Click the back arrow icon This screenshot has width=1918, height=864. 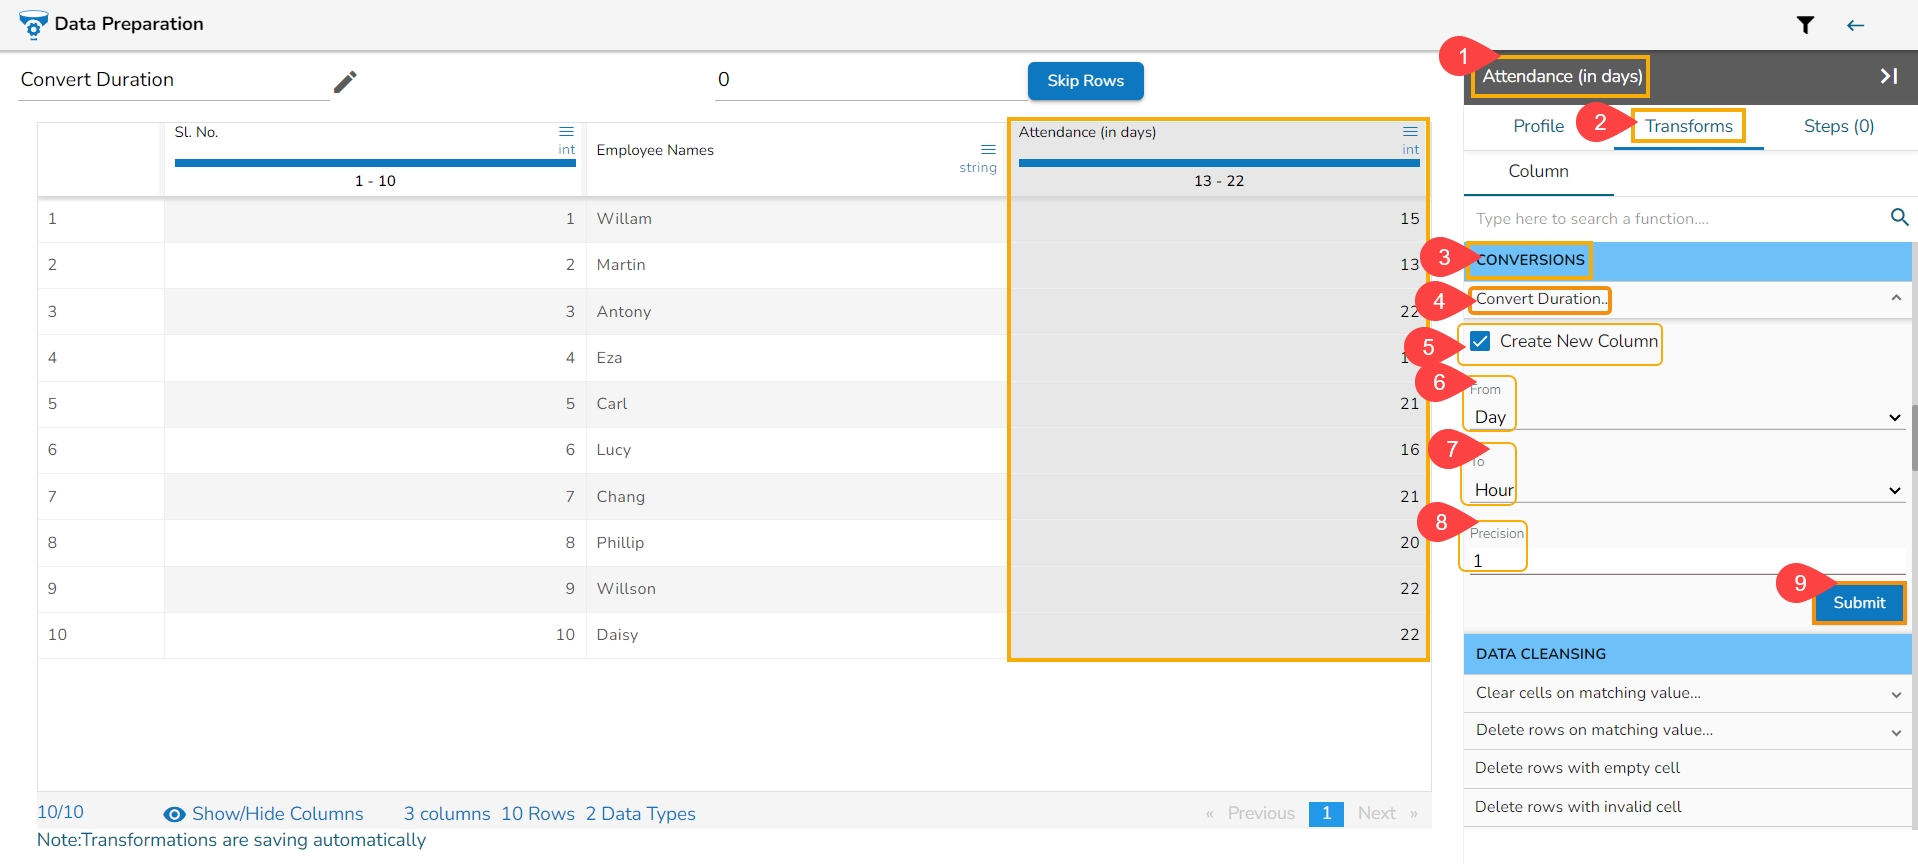tap(1855, 25)
